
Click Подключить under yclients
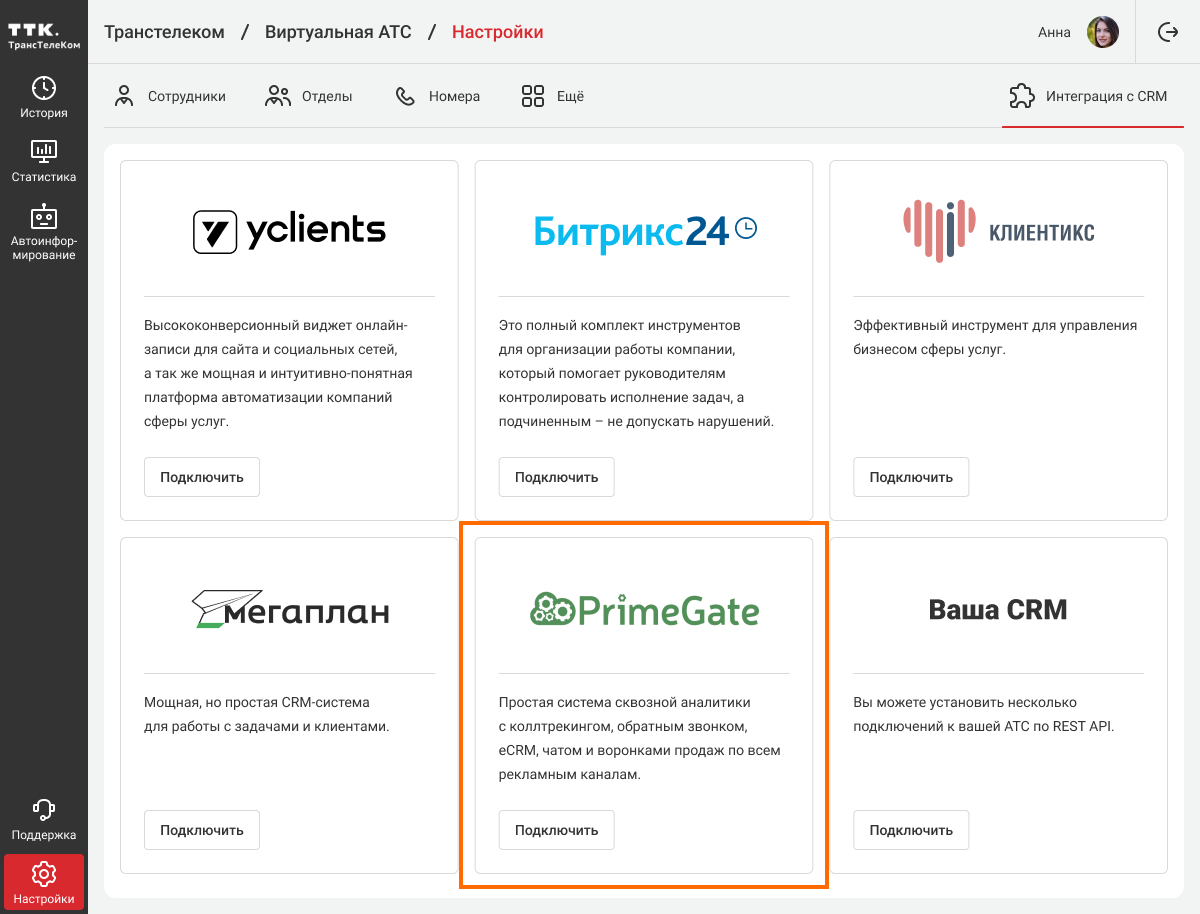click(x=202, y=477)
